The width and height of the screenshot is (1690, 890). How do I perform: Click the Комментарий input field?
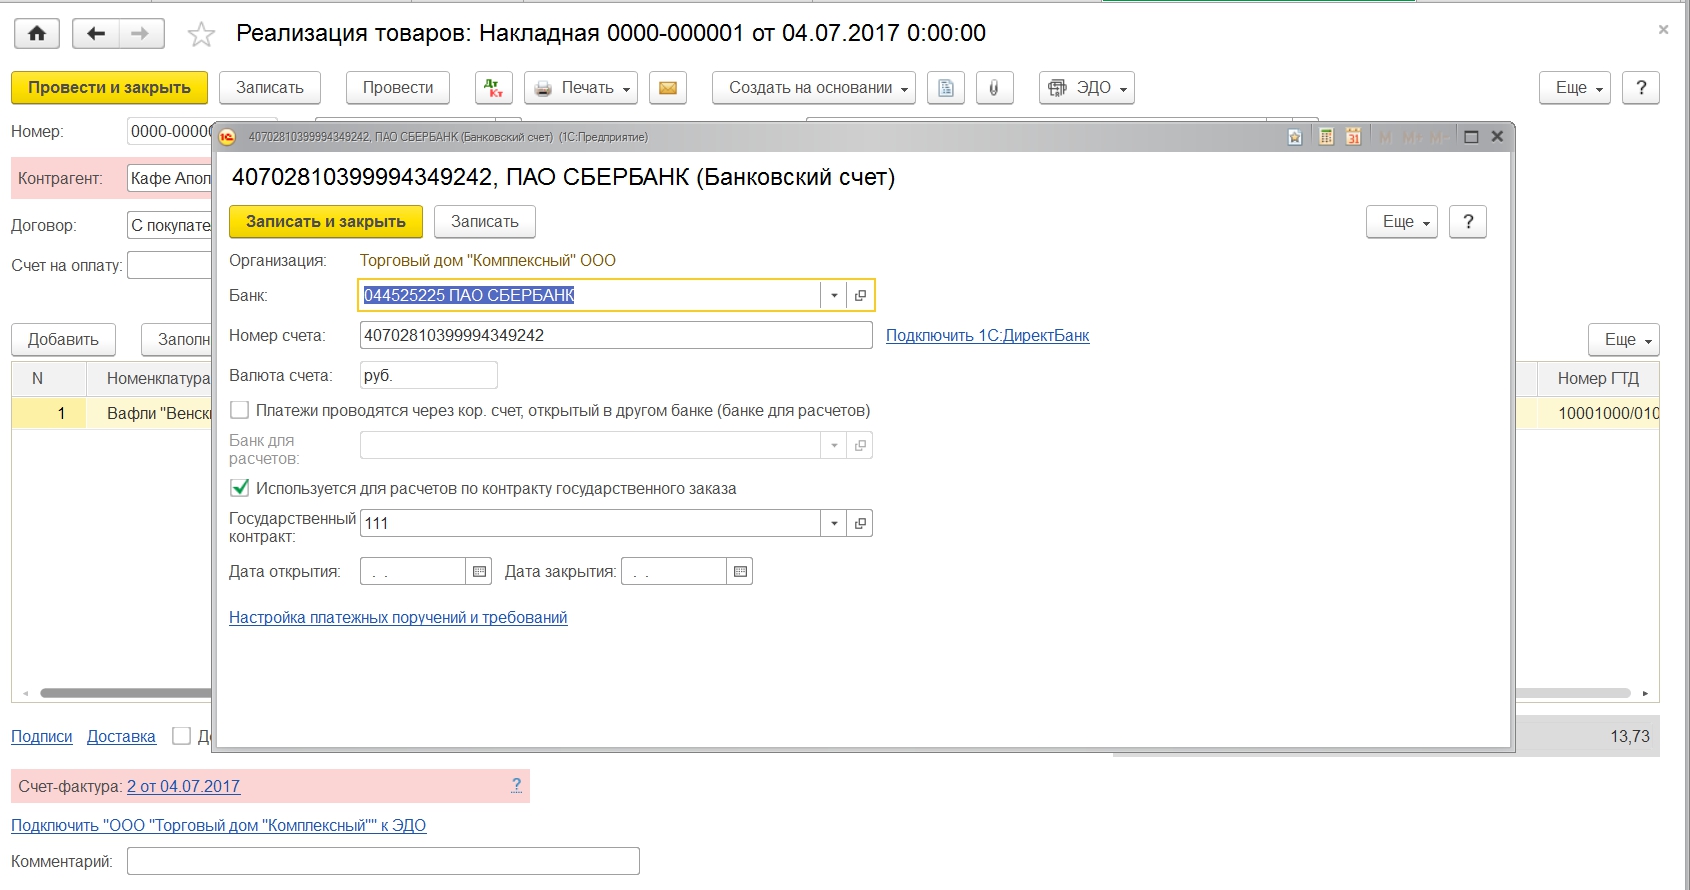coord(383,861)
